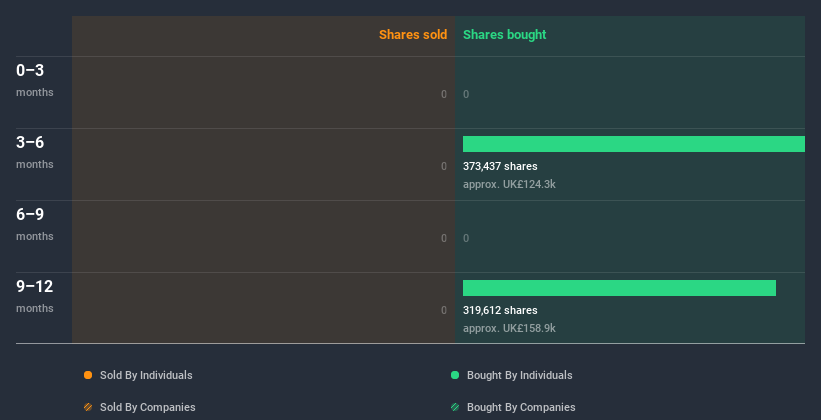Select the 3–6 months row label

point(35,152)
